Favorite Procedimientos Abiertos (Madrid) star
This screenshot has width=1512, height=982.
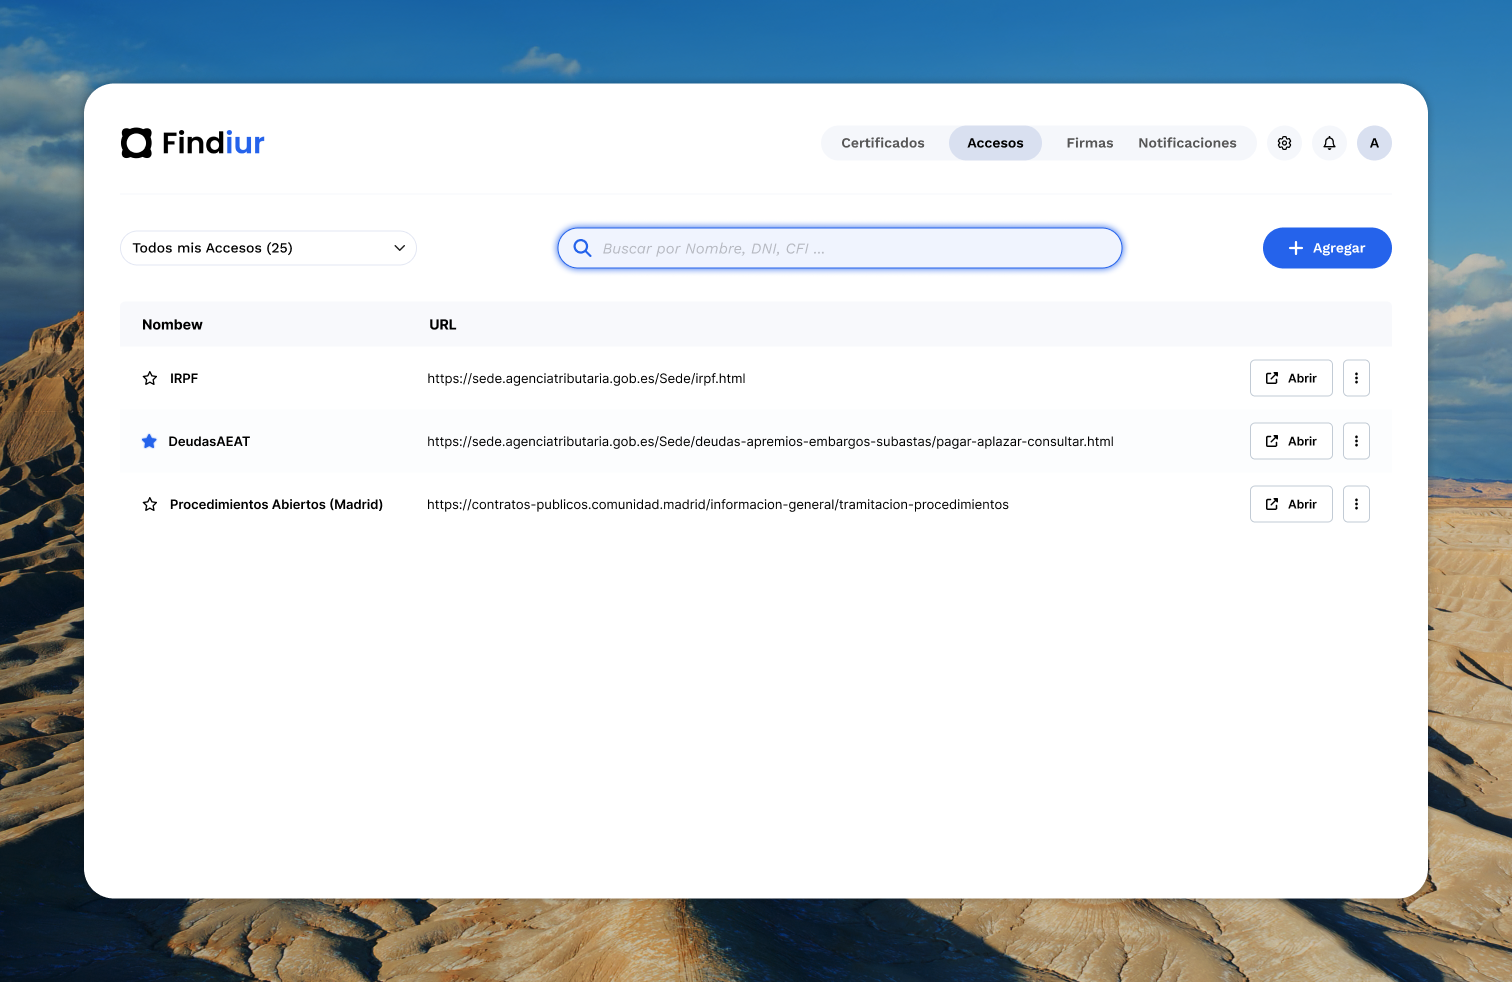pyautogui.click(x=150, y=504)
